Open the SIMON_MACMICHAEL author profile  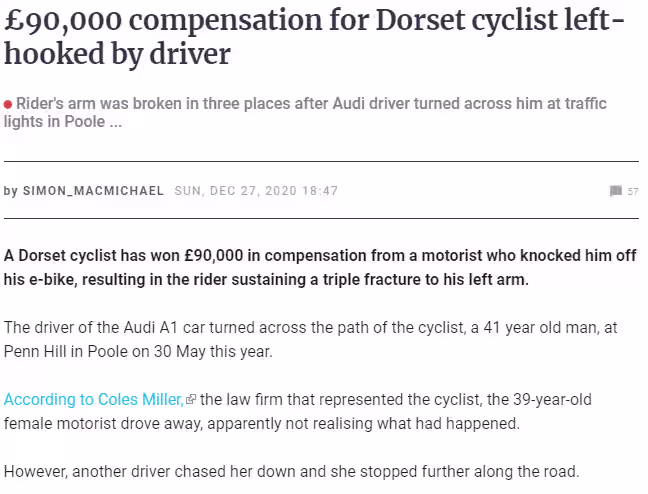click(93, 191)
